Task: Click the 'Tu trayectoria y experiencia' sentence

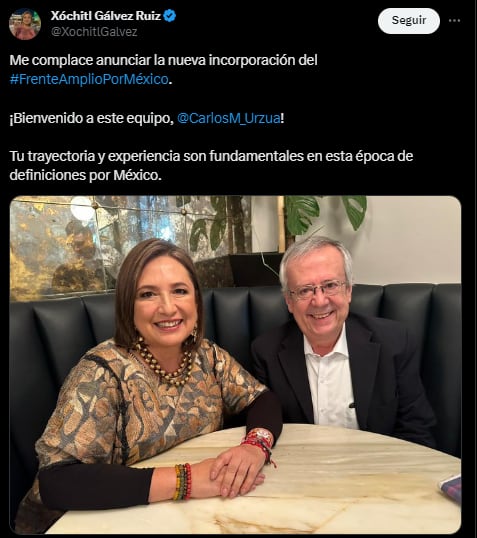Action: click(x=211, y=156)
